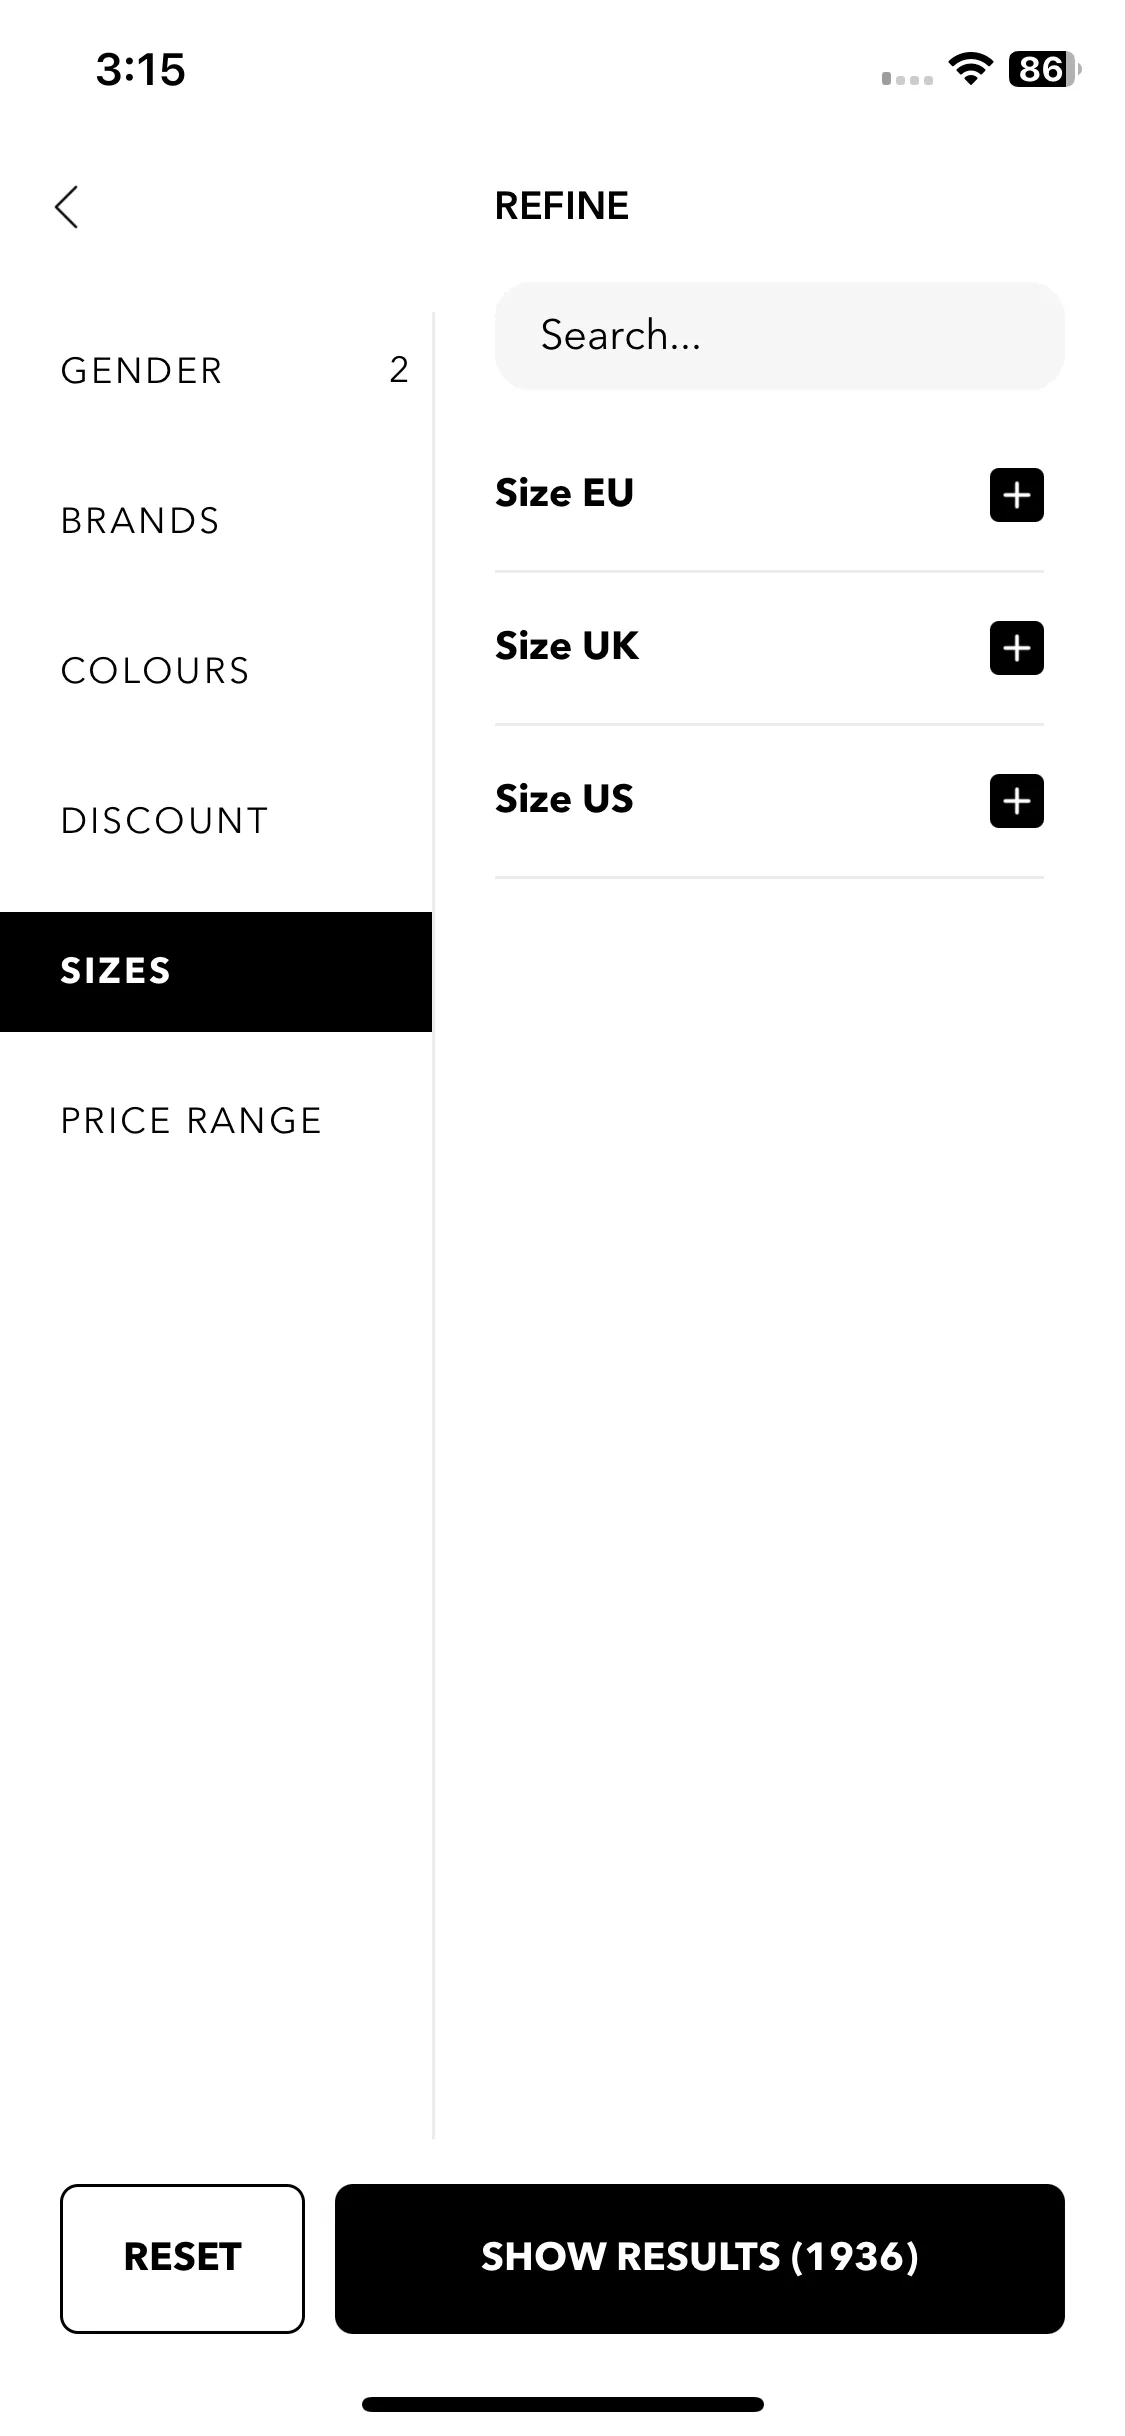Screen dimensions: 1125x2436
Task: Focus the Search input field
Action: [780, 336]
